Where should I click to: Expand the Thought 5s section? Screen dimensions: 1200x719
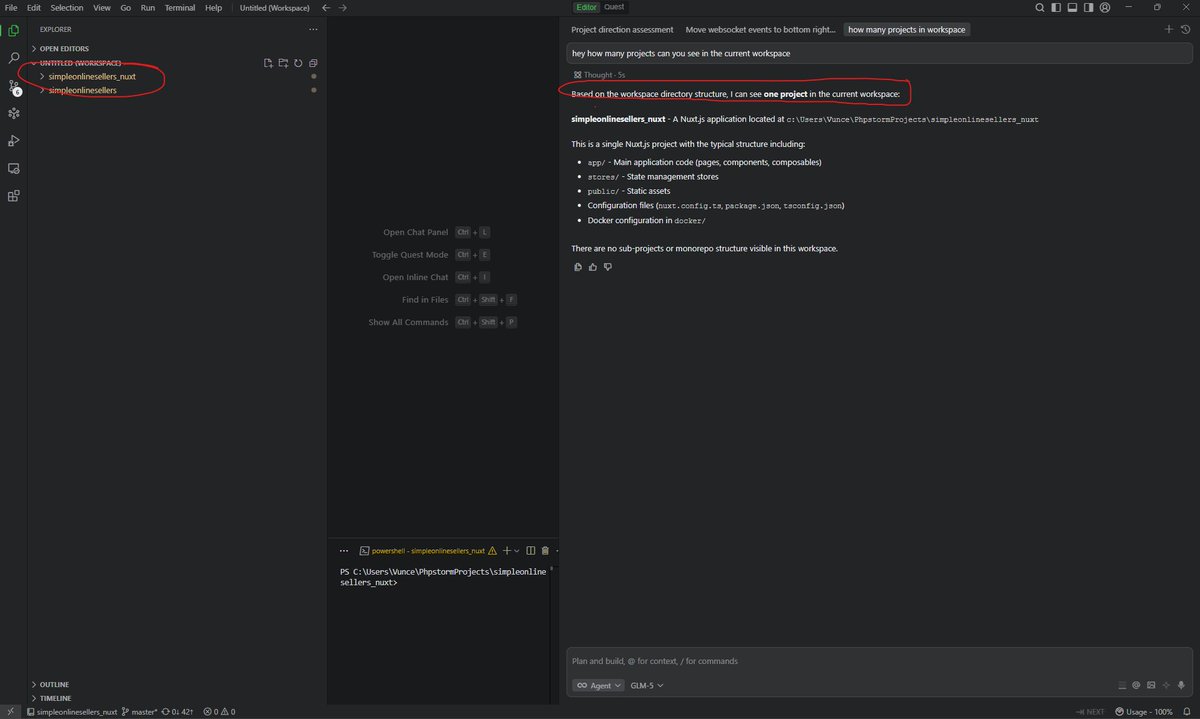point(600,75)
